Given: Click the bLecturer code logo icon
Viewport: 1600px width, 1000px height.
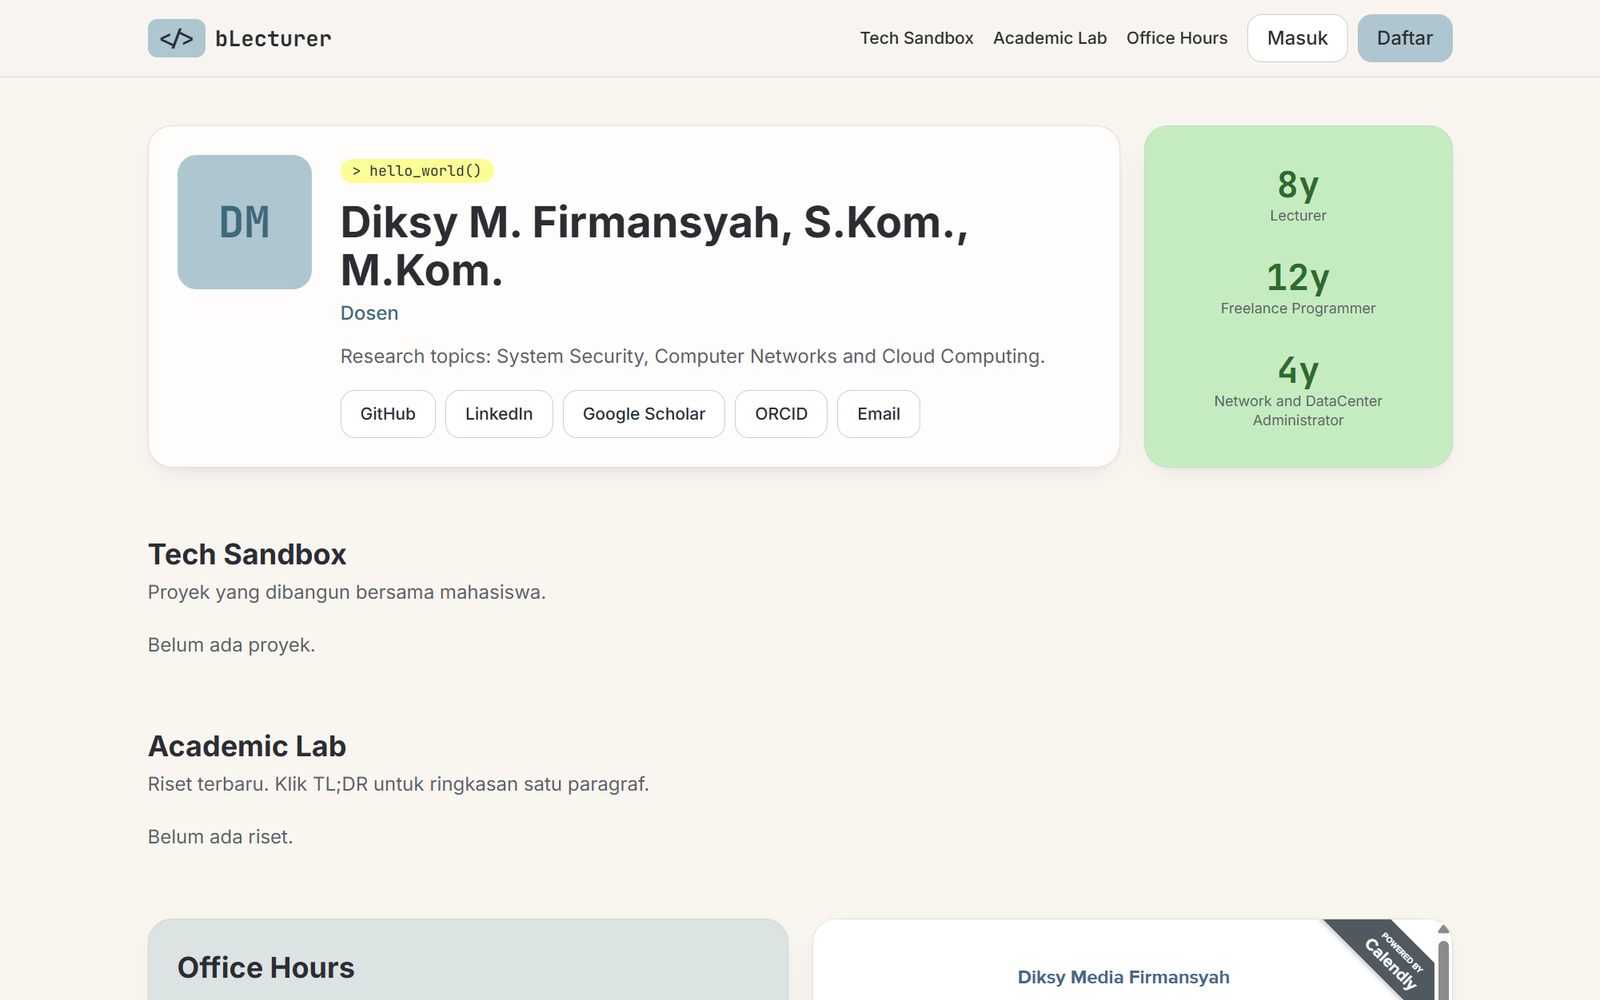Looking at the screenshot, I should pyautogui.click(x=176, y=38).
